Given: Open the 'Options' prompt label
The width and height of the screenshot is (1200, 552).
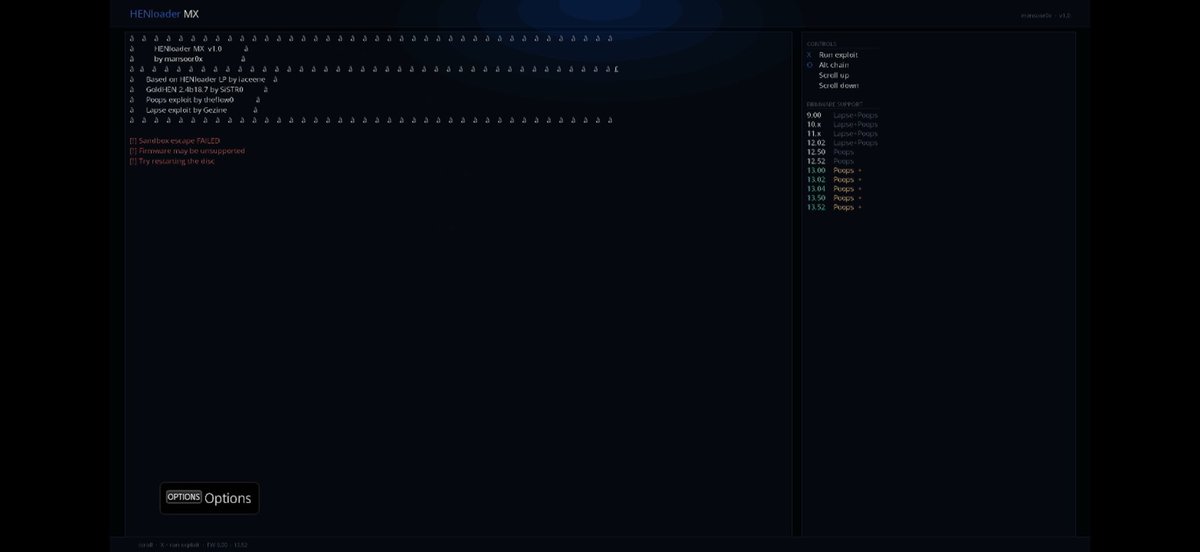Looking at the screenshot, I should [x=228, y=498].
